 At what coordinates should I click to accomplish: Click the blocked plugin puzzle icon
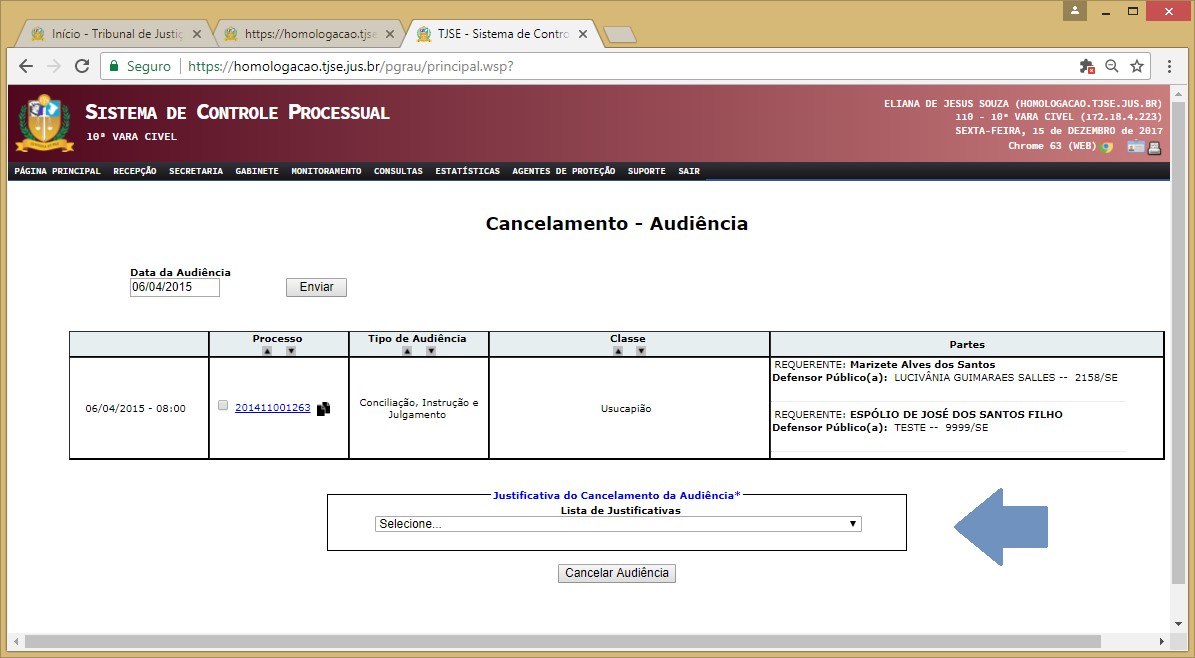pyautogui.click(x=1087, y=66)
